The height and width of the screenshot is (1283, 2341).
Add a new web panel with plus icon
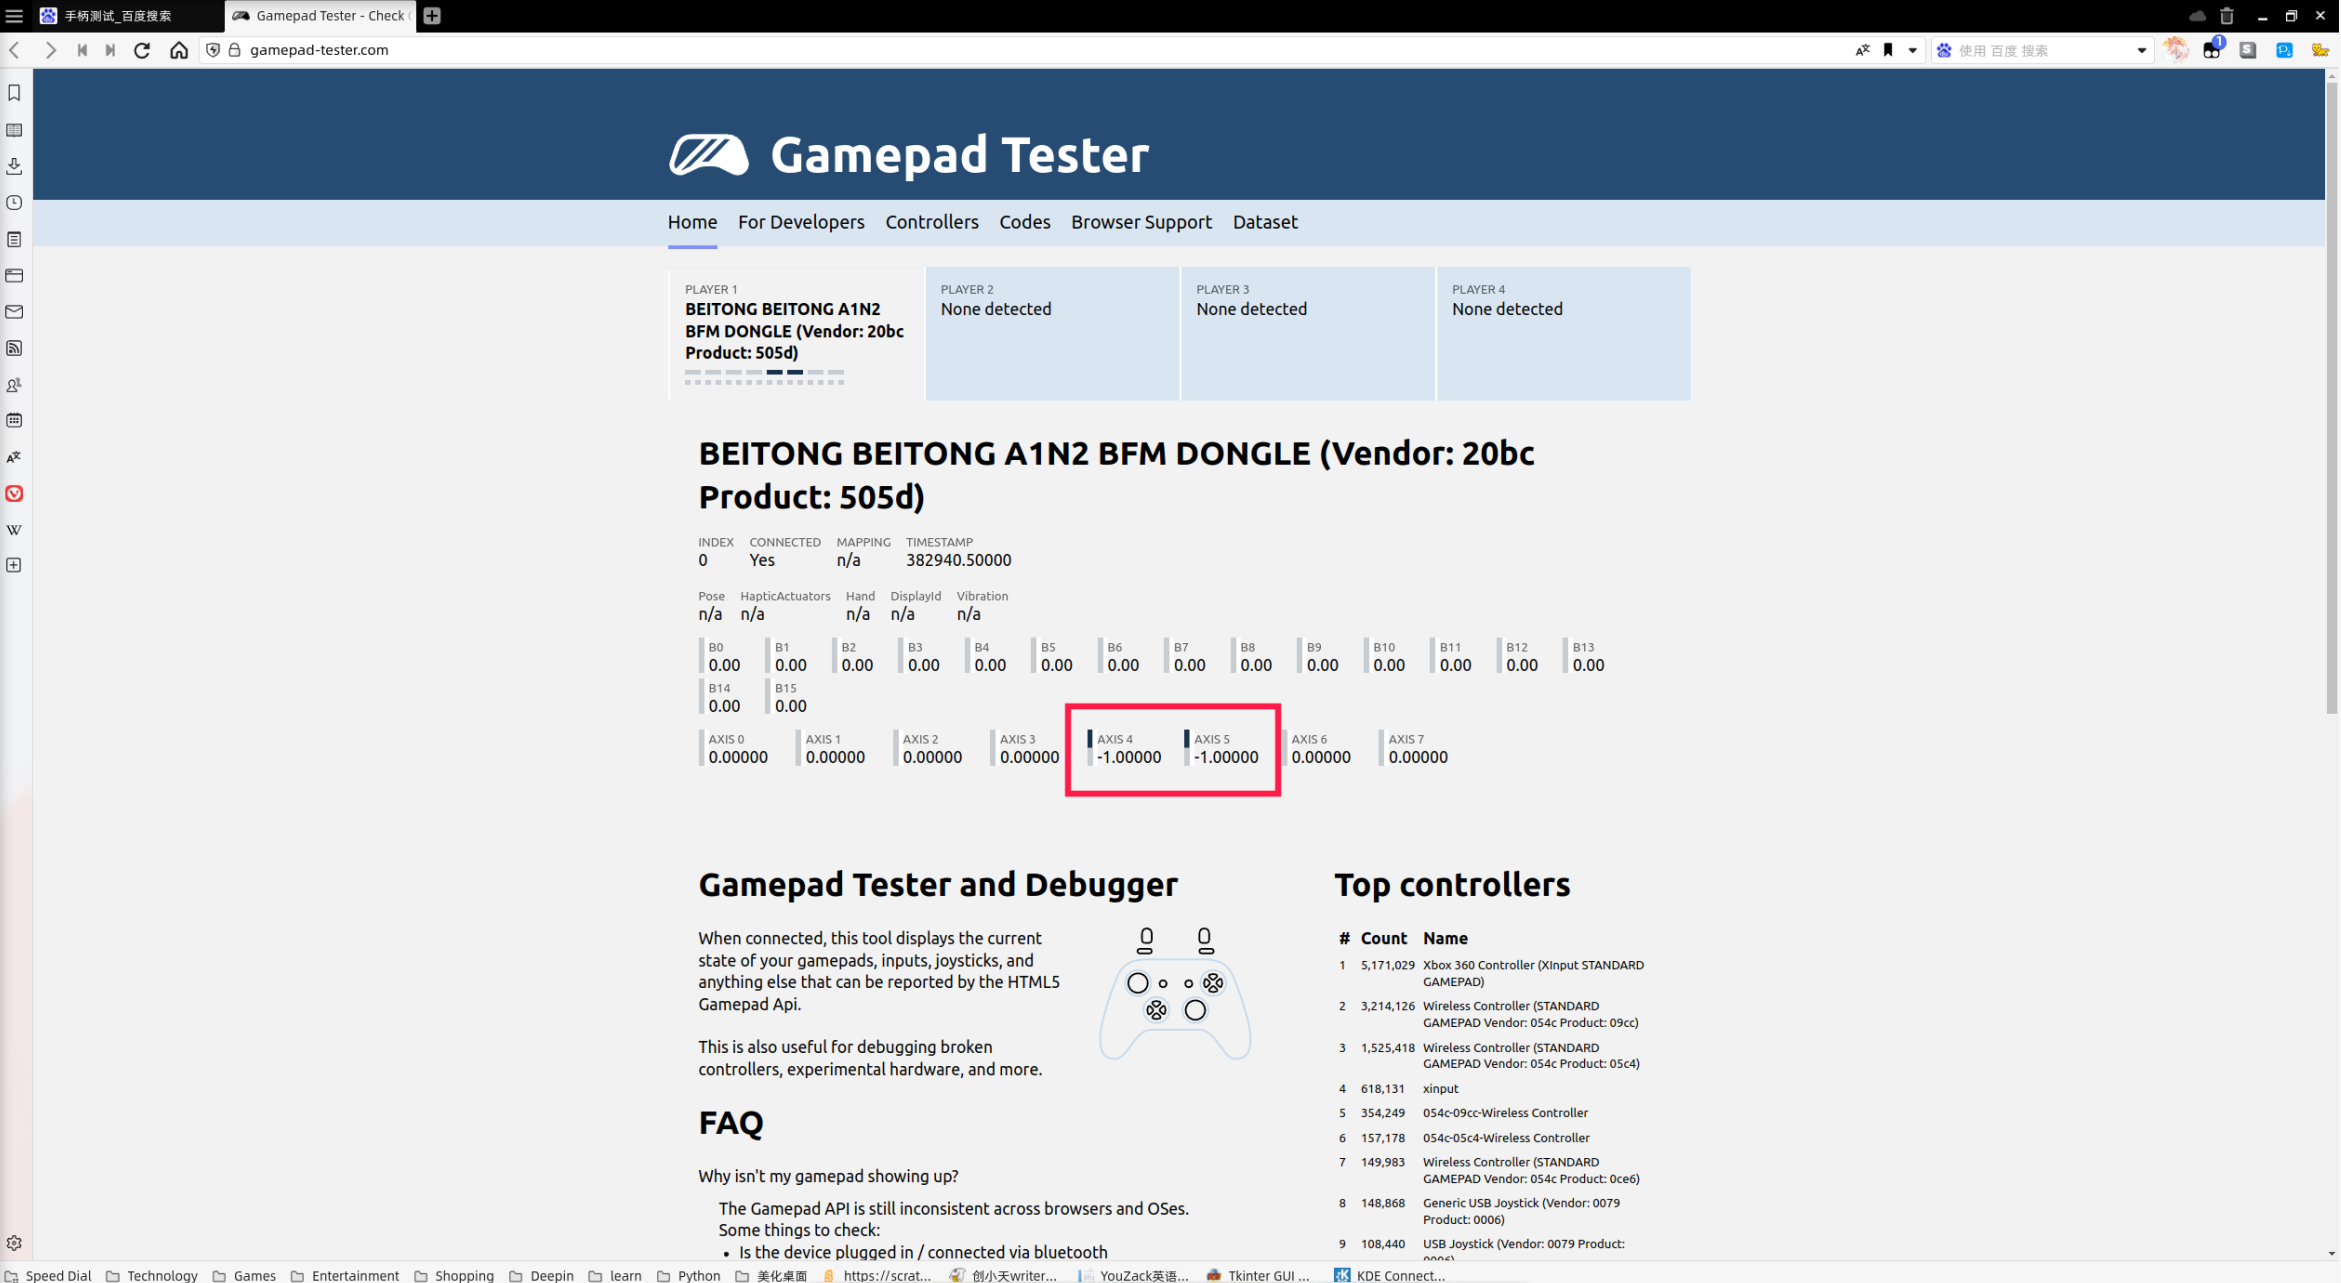14,566
